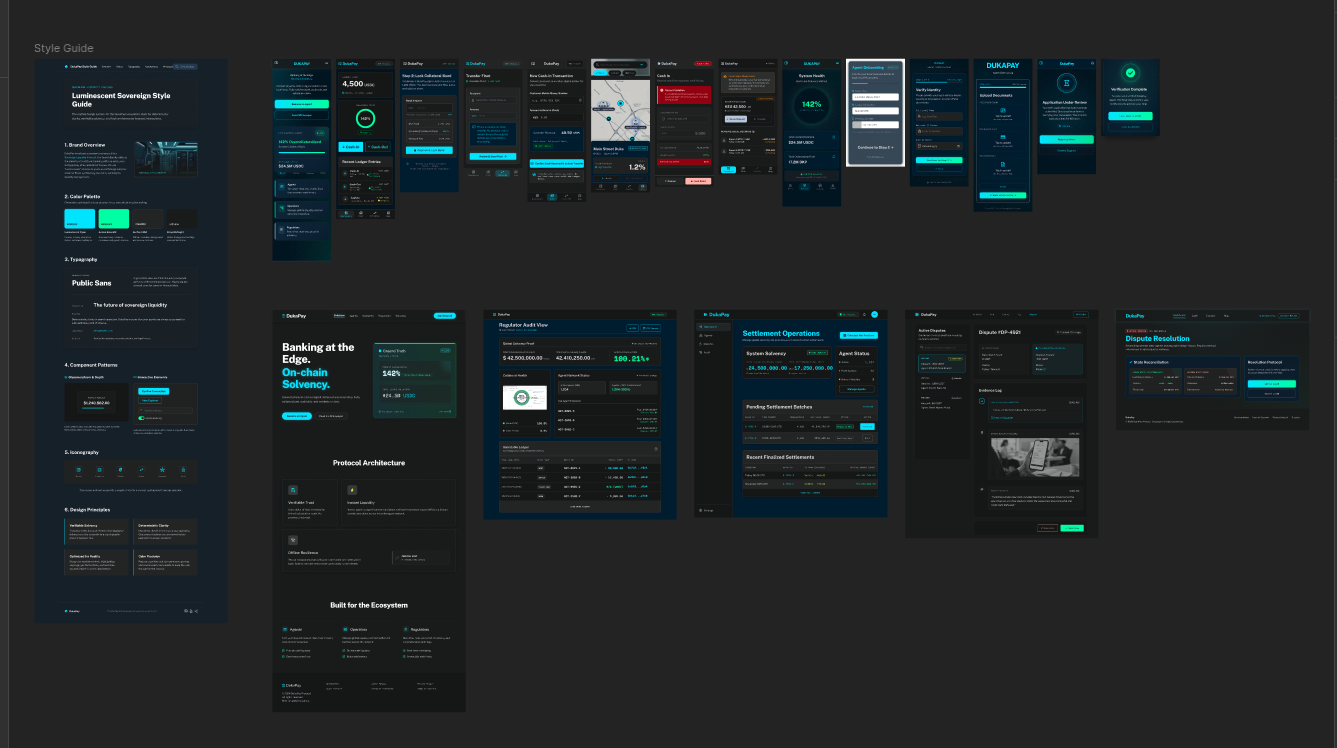Click the green 142% ring in the 4,500 balance frame
The width and height of the screenshot is (1337, 748).
(366, 118)
